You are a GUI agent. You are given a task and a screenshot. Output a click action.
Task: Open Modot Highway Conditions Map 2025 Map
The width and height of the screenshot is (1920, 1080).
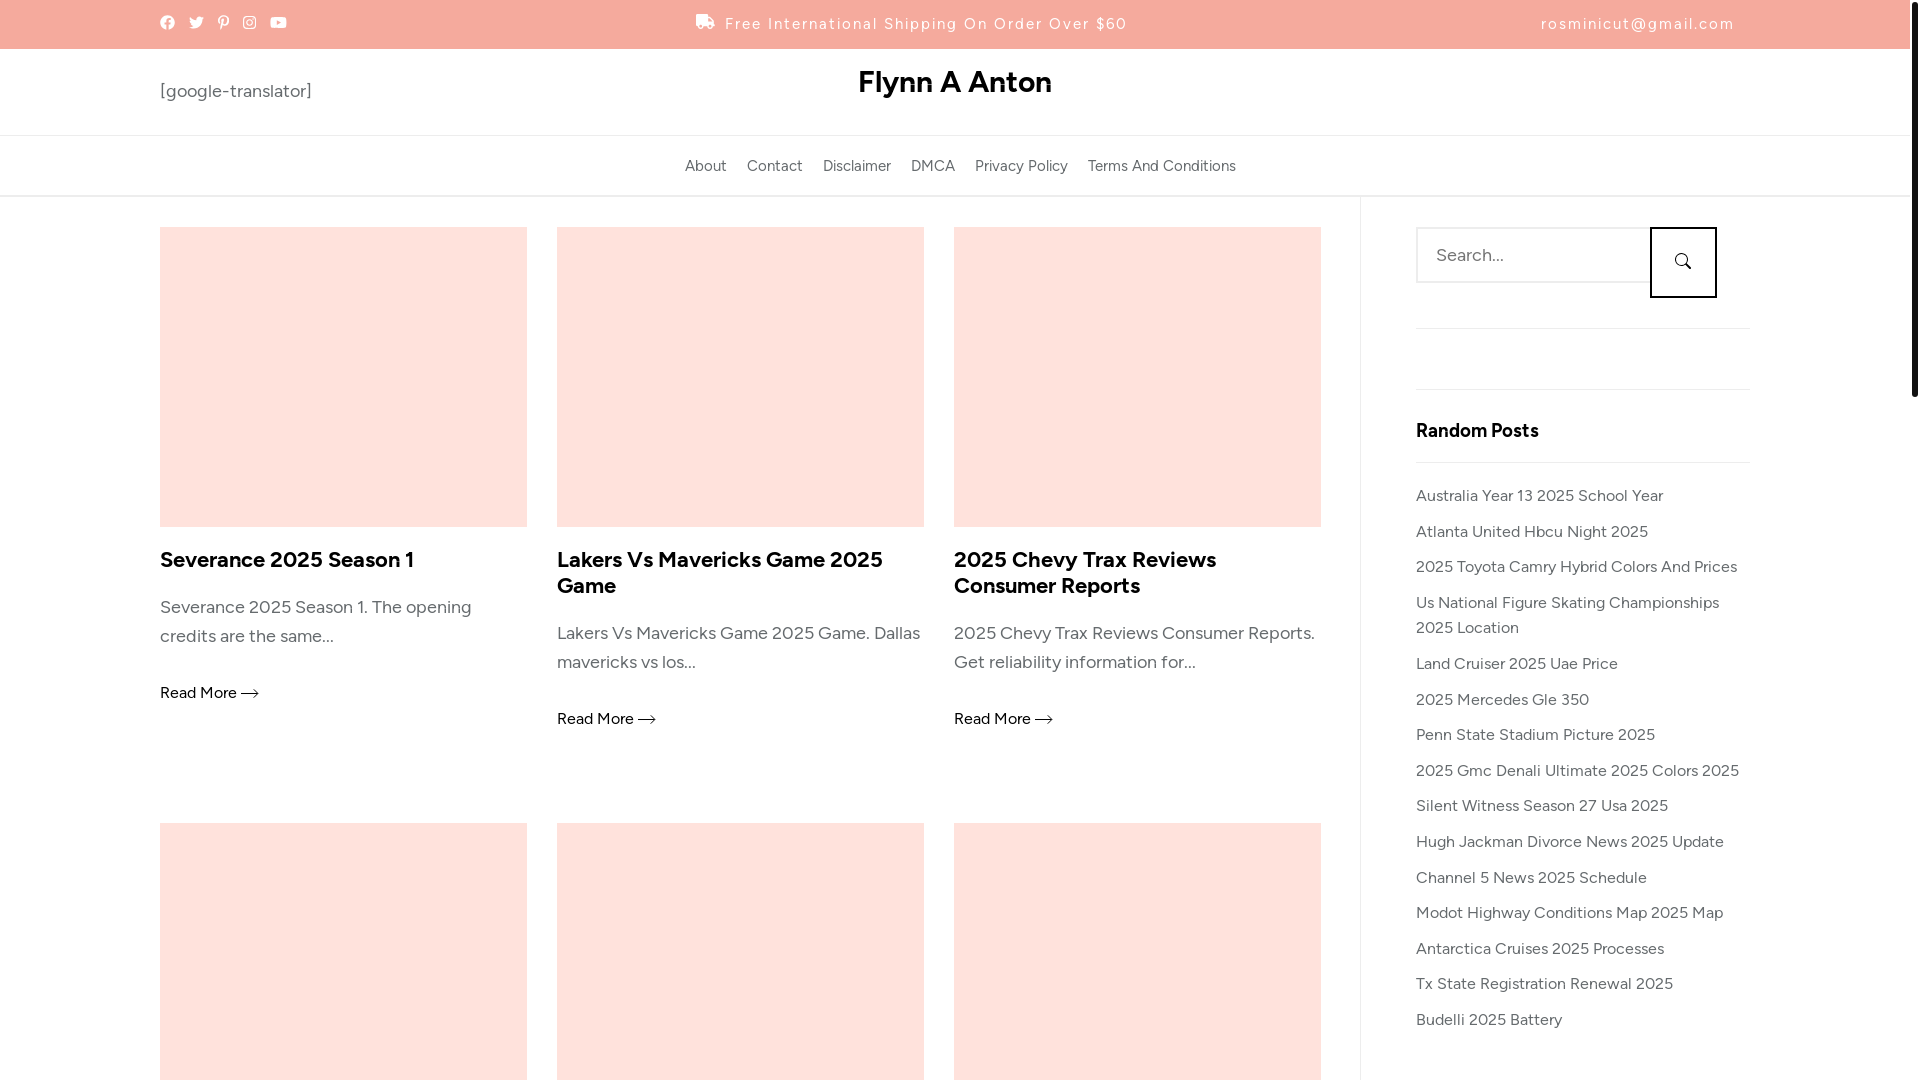pyautogui.click(x=1569, y=913)
